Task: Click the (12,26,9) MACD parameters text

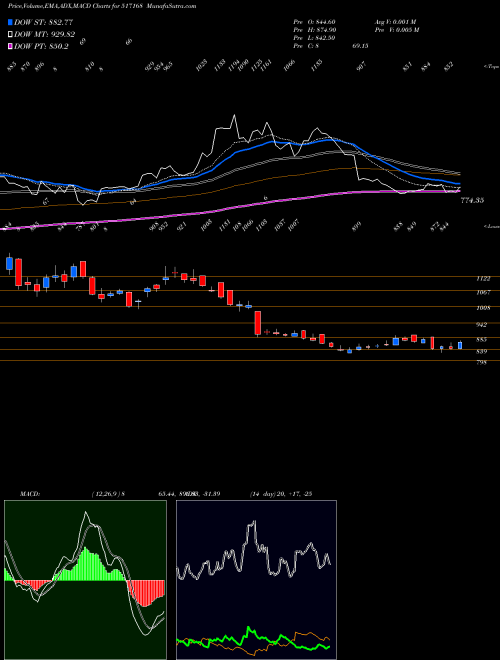Action: 106,494
